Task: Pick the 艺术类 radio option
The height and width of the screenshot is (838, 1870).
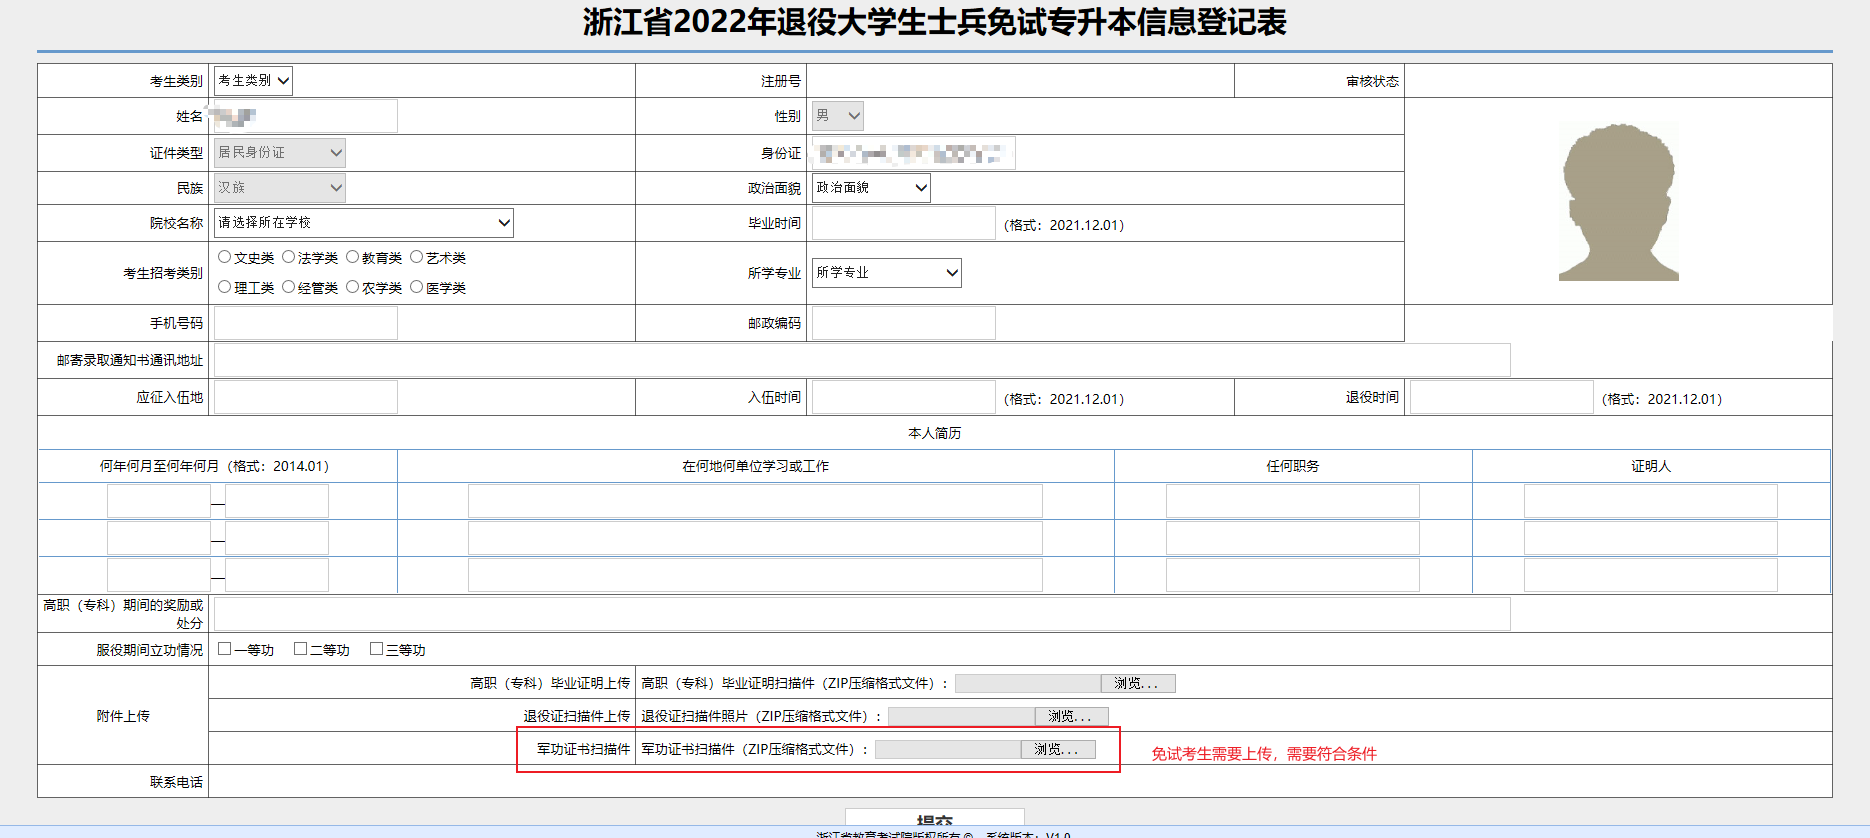Action: click(417, 257)
